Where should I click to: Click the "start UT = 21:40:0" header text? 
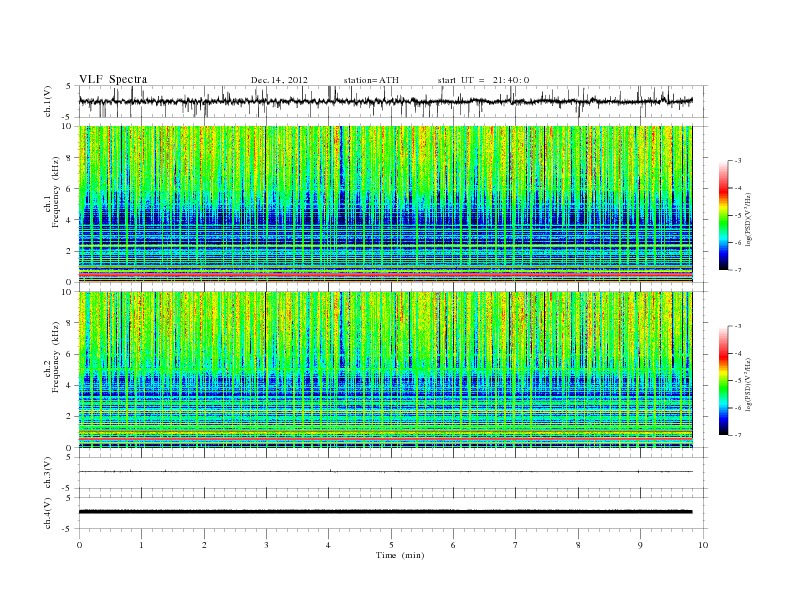[x=483, y=80]
